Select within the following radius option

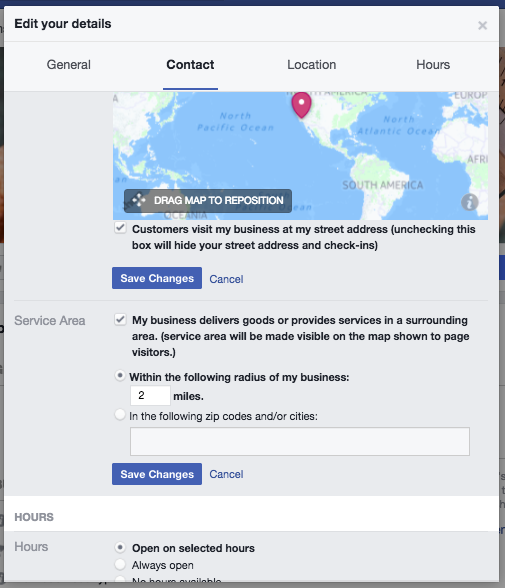click(120, 375)
